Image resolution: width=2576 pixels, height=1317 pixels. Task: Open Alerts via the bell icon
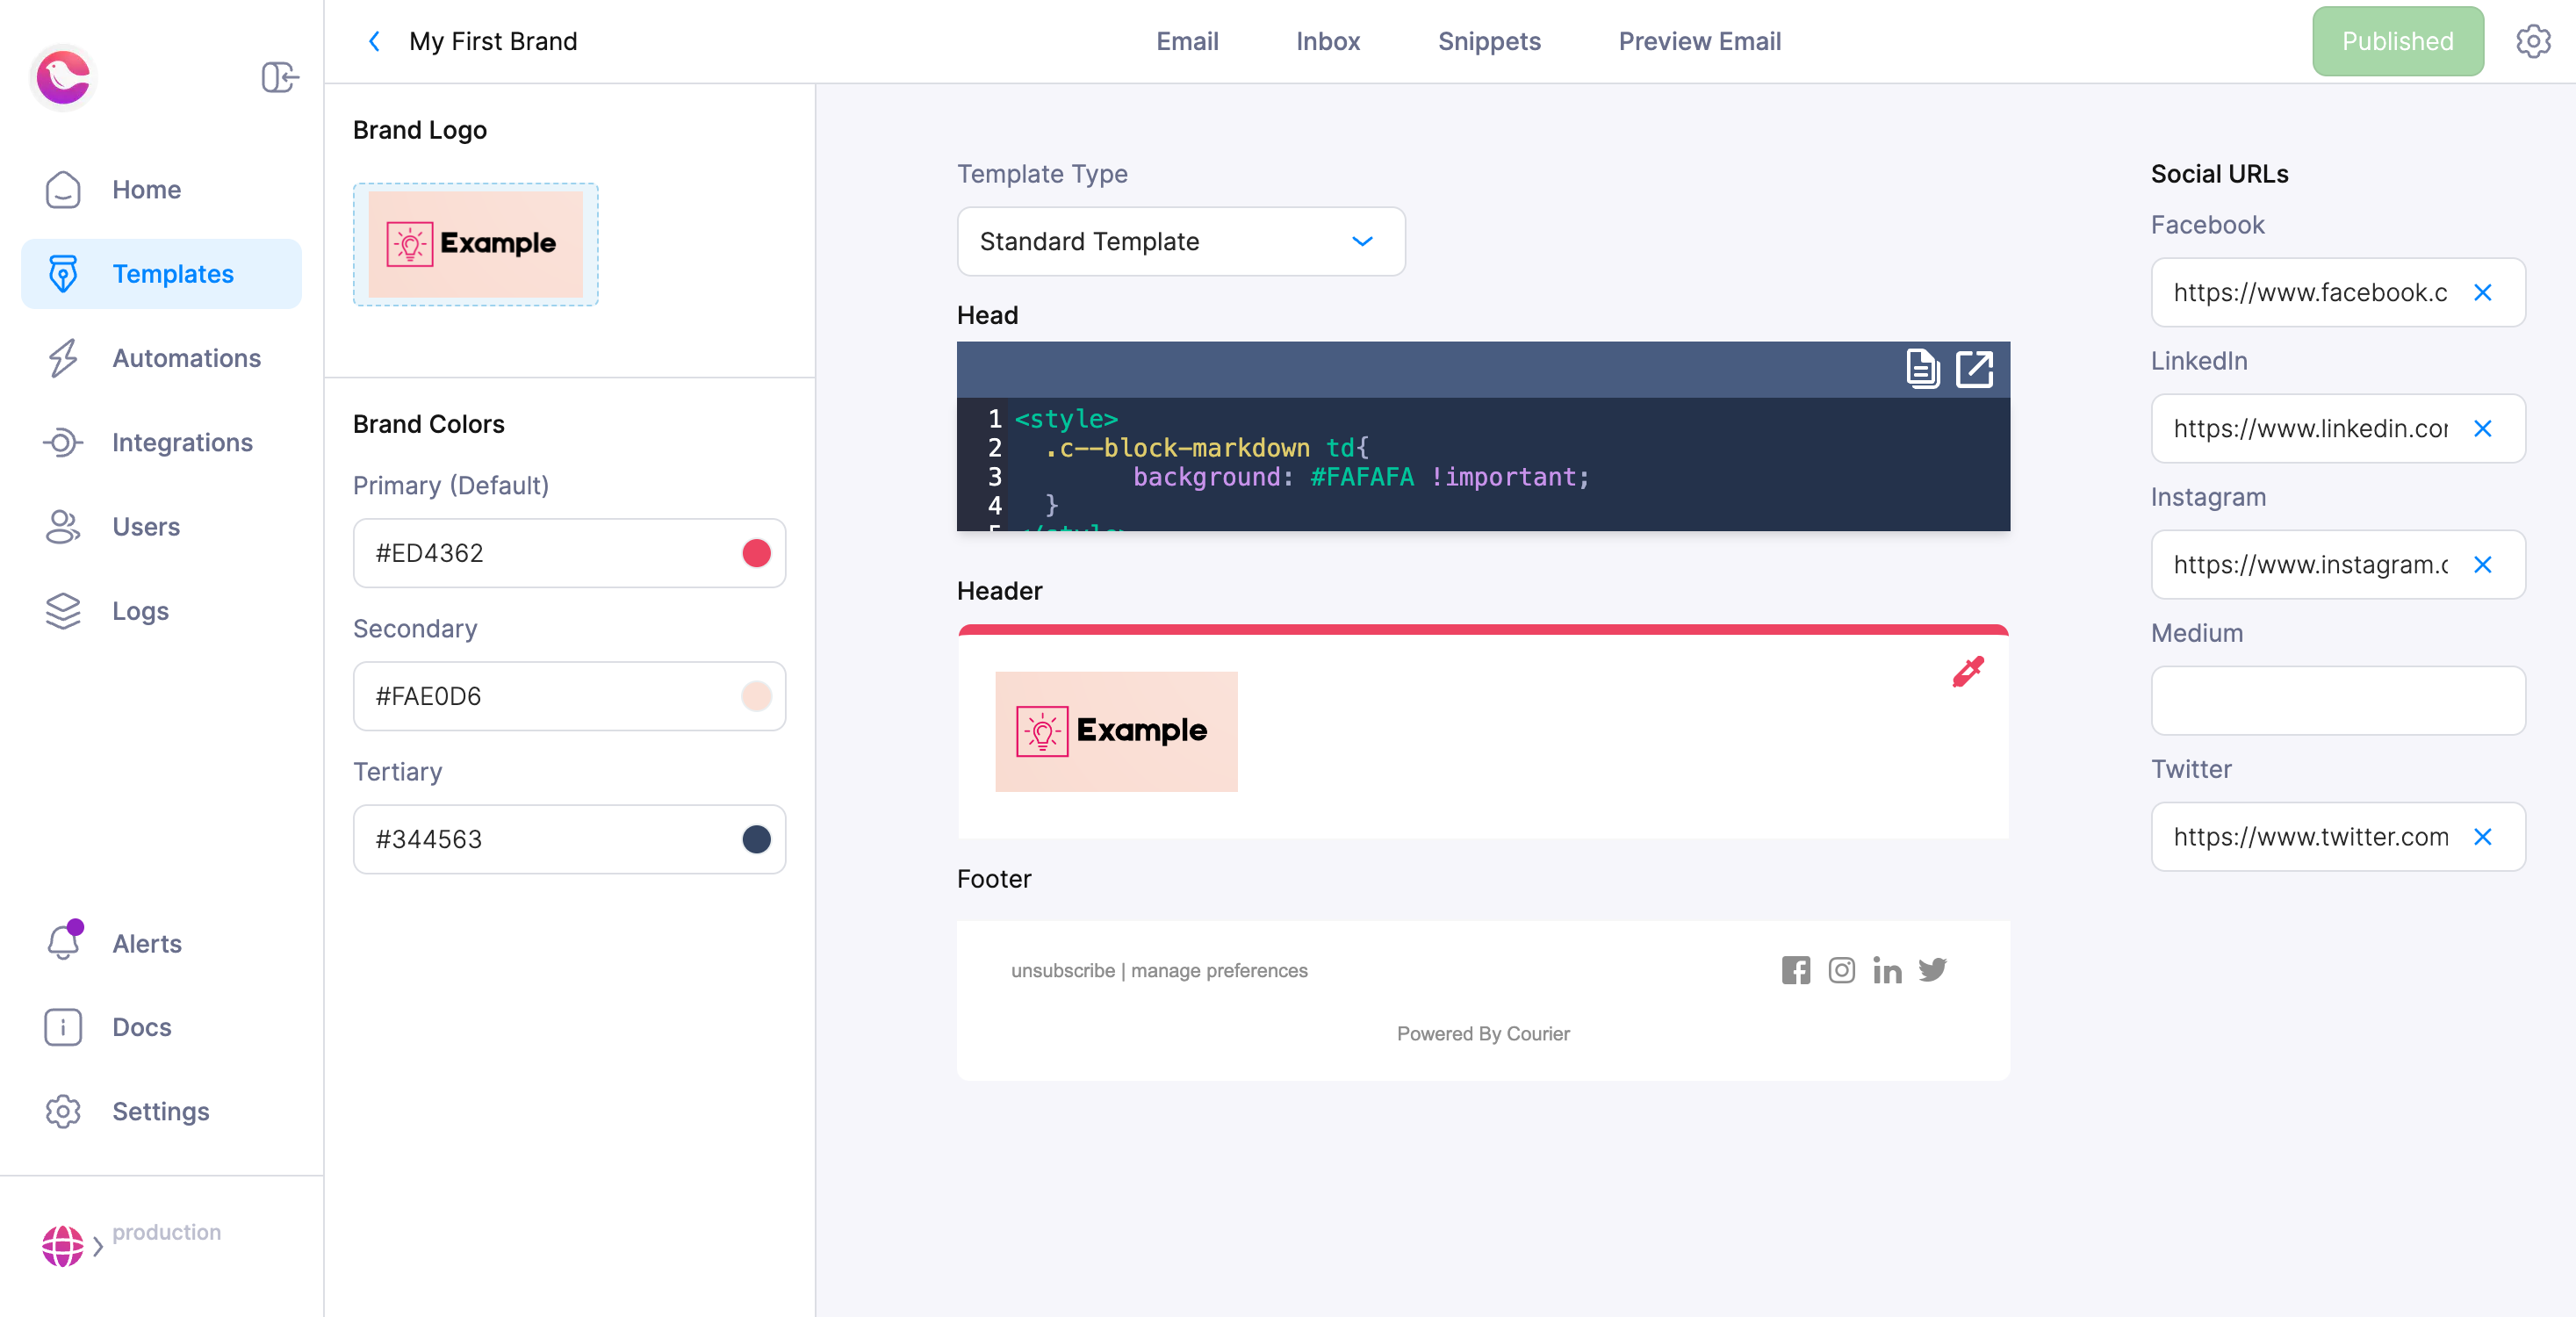62,943
